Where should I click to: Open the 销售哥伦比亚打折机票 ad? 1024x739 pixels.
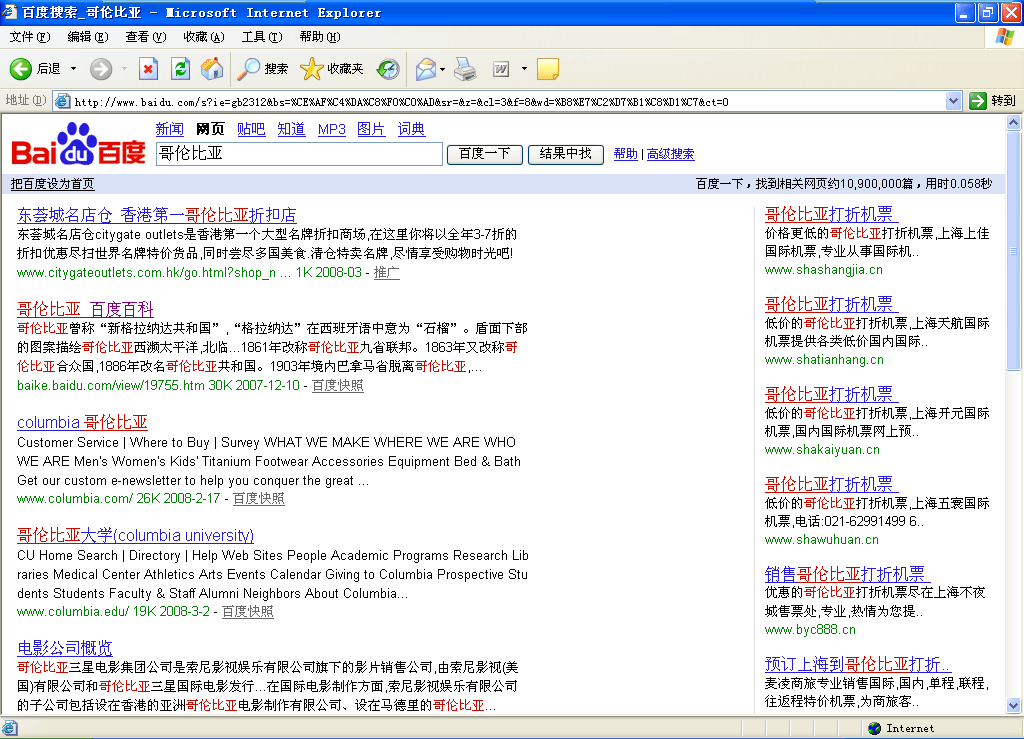tap(847, 574)
